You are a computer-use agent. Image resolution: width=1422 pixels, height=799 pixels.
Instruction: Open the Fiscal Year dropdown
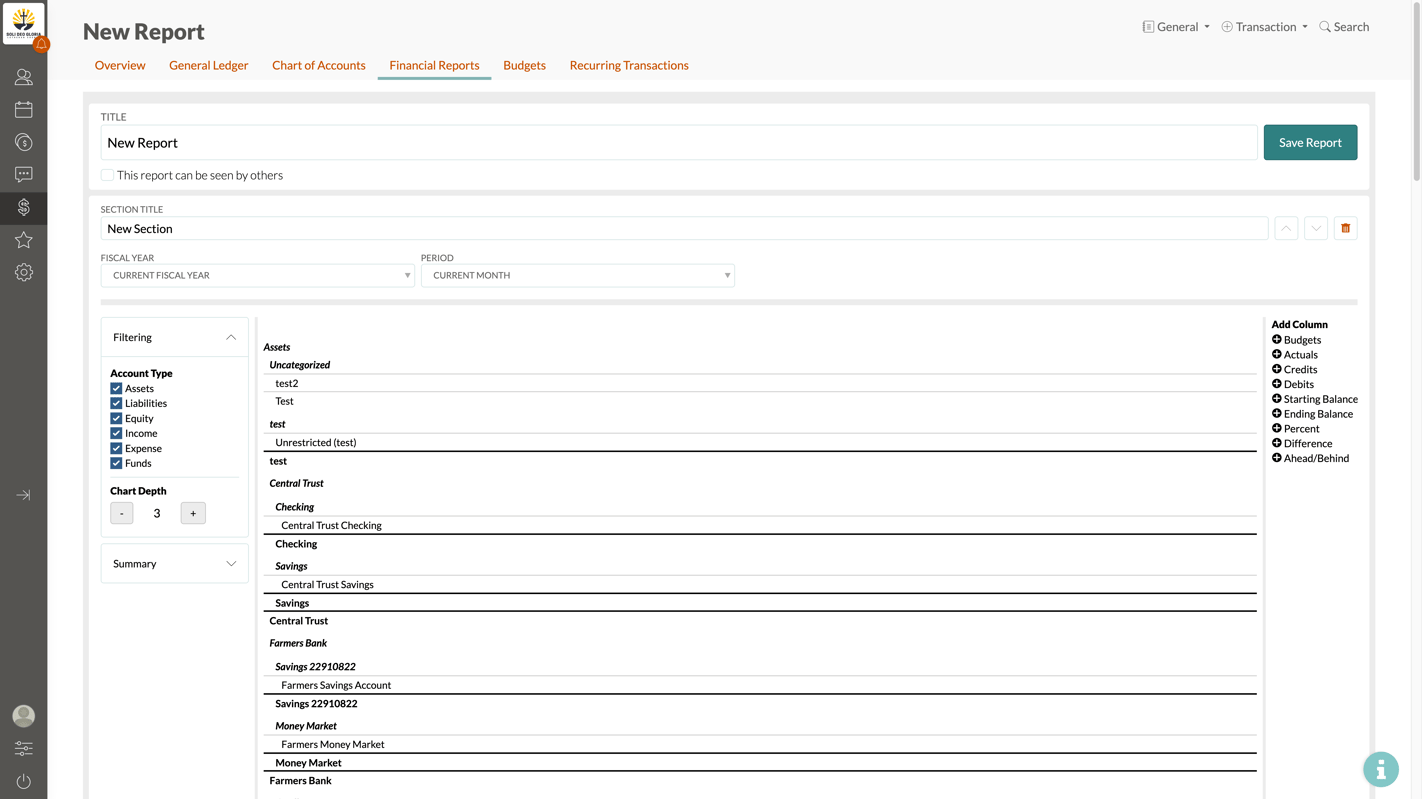pyautogui.click(x=257, y=275)
